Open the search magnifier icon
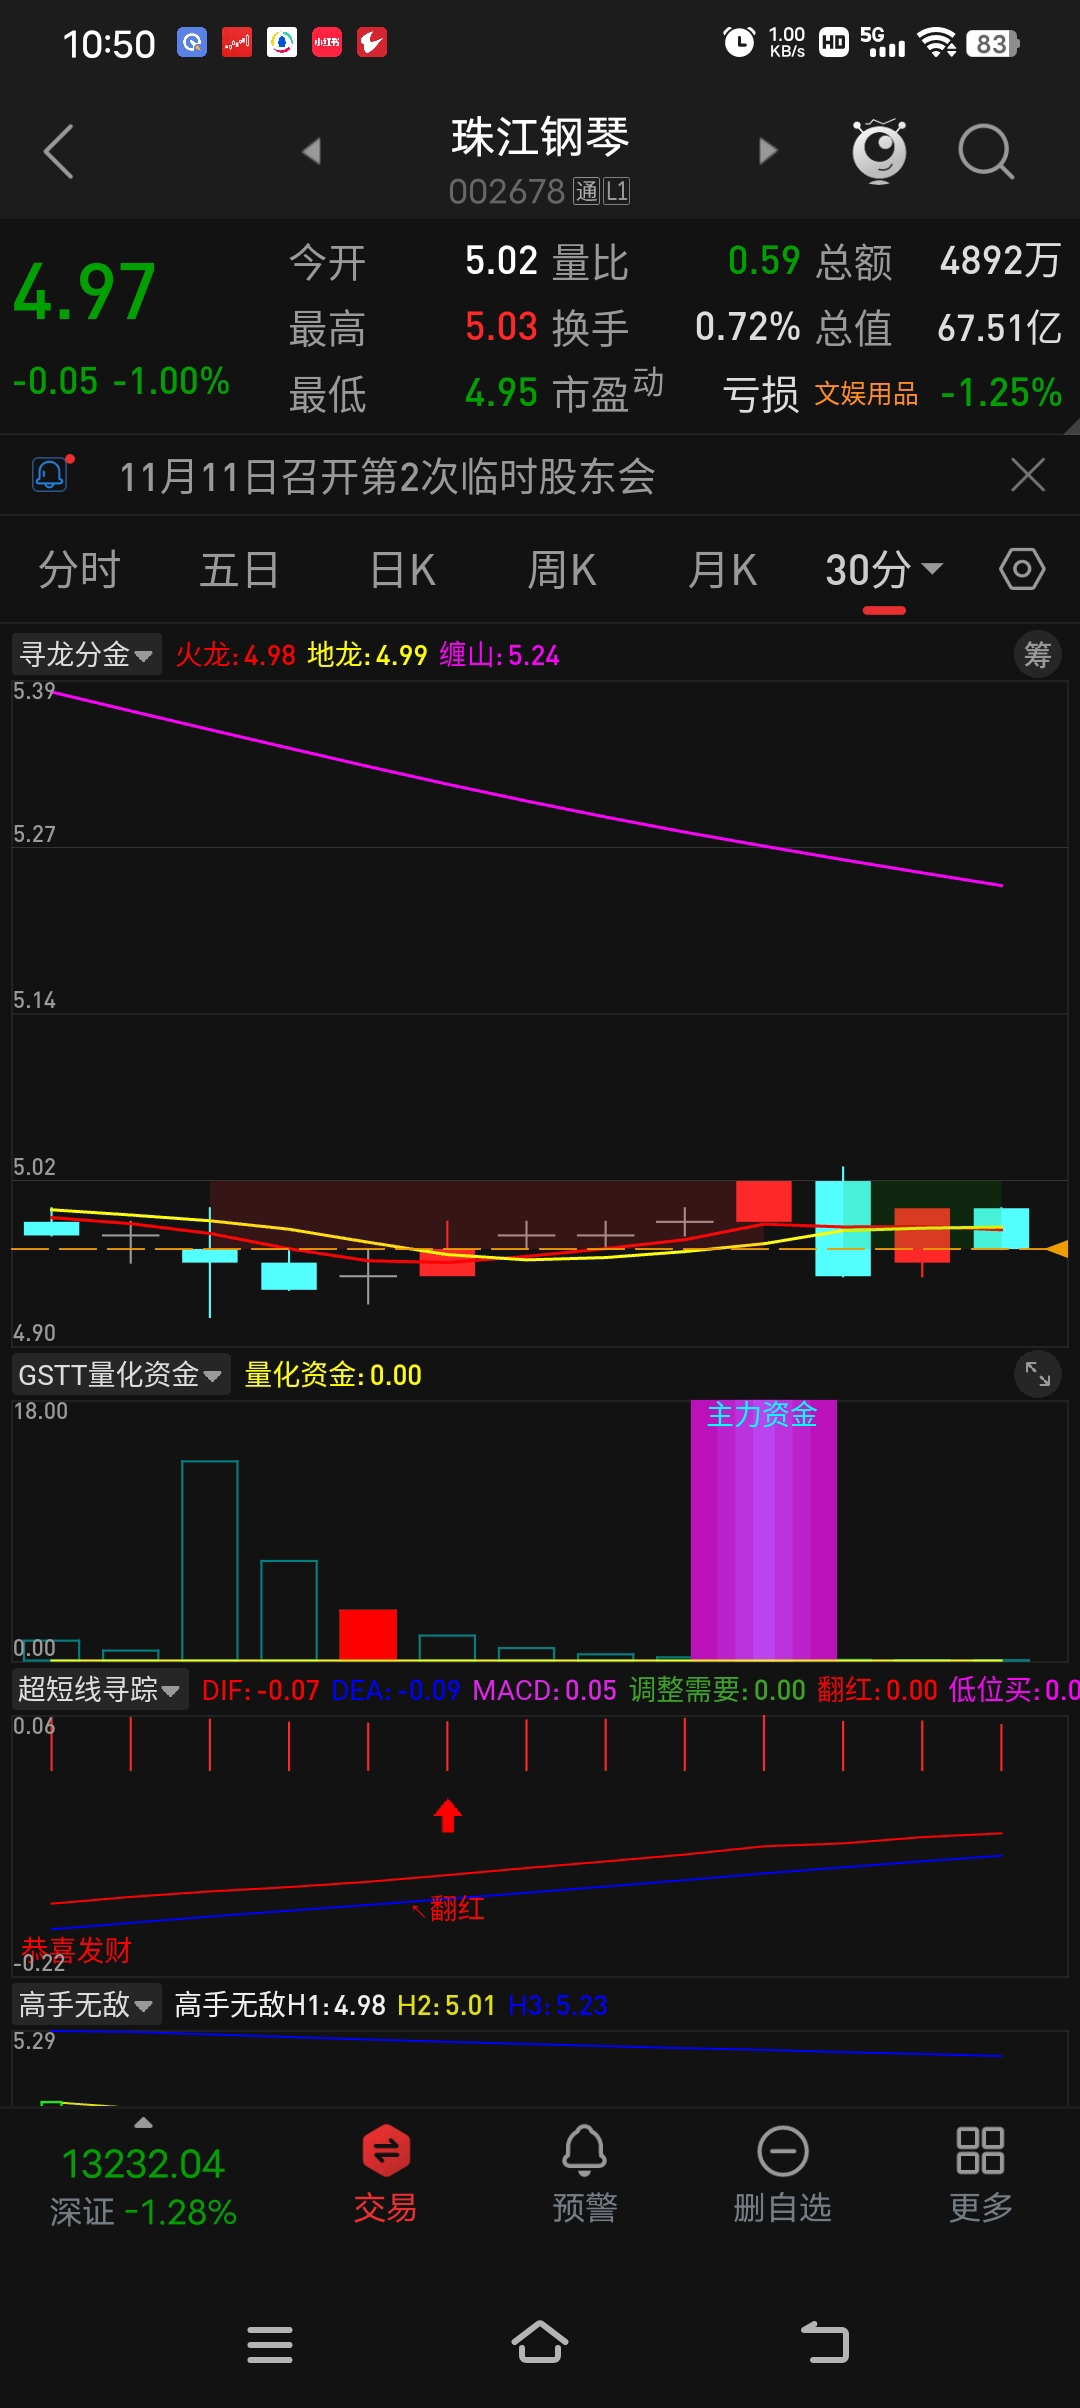Screen dimensions: 1080x2408 986,152
